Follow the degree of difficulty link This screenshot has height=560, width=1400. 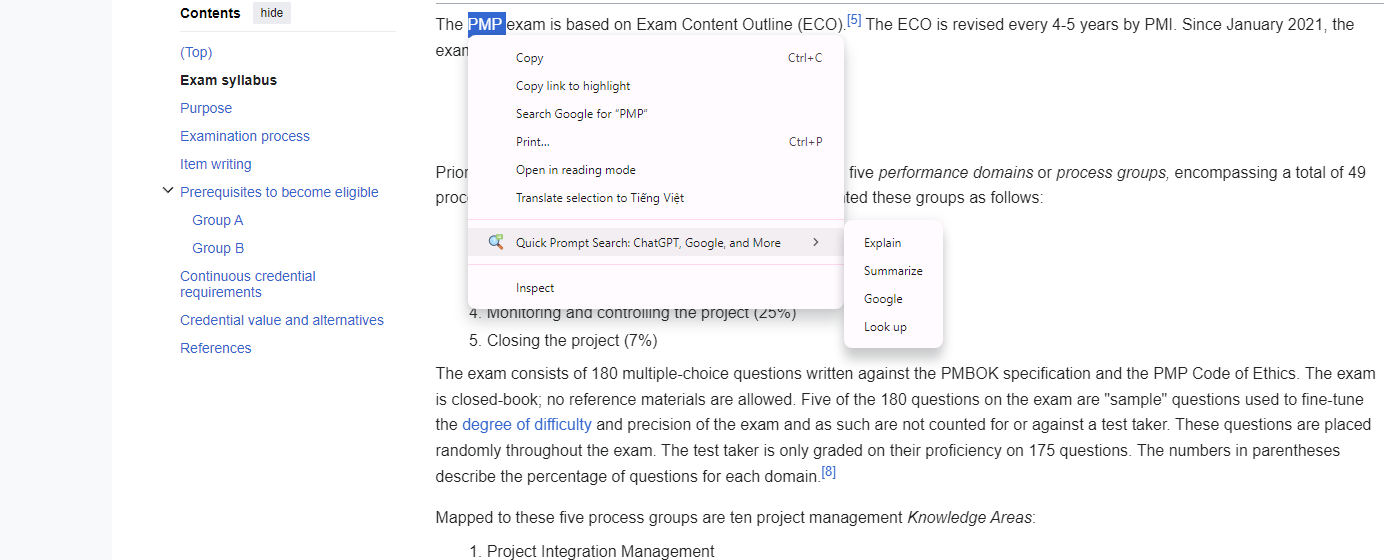527,424
